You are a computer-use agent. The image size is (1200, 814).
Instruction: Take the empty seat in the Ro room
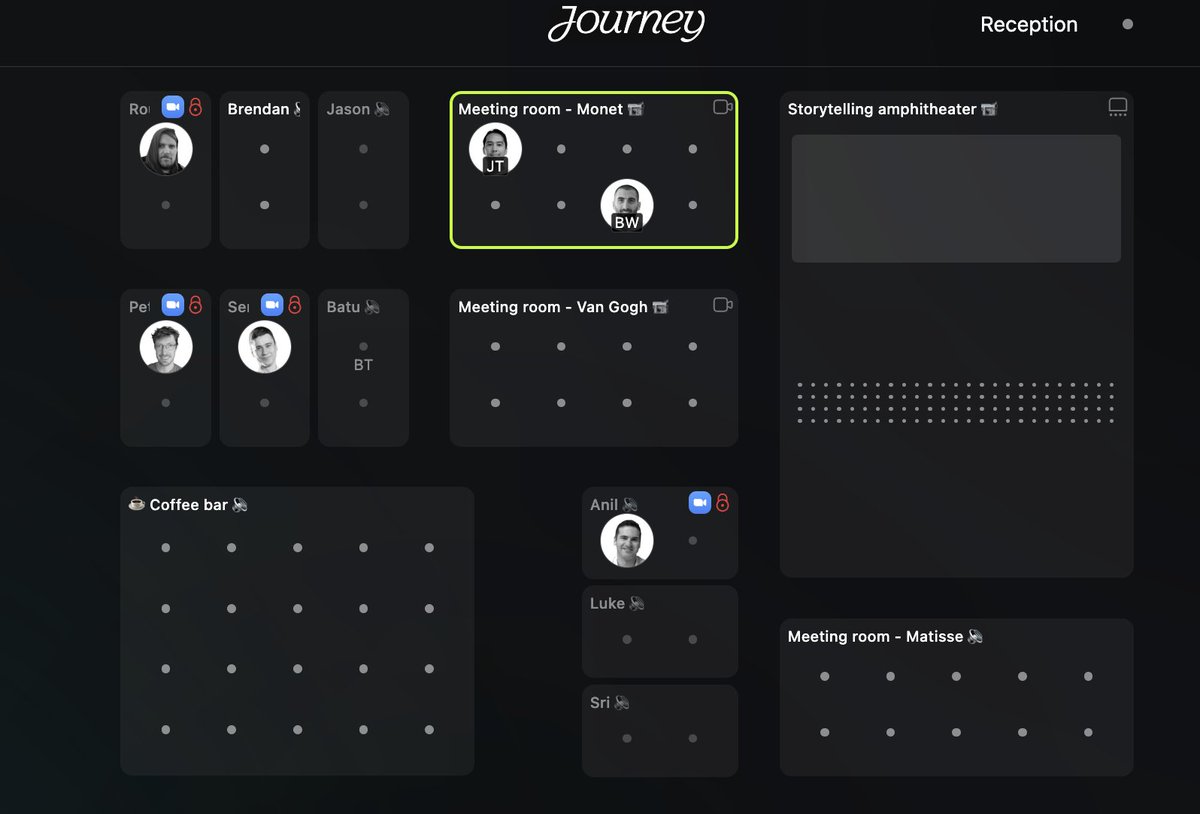166,205
